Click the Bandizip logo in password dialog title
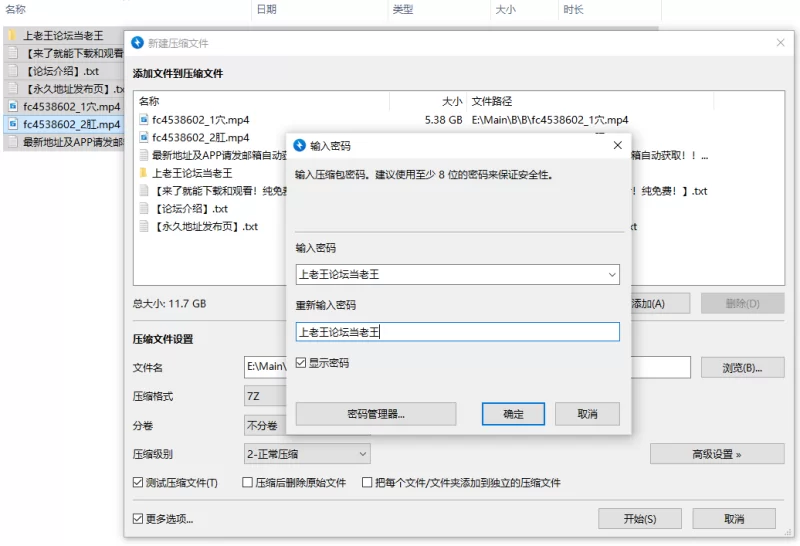Viewport: 800px width, 546px height. pos(299,145)
